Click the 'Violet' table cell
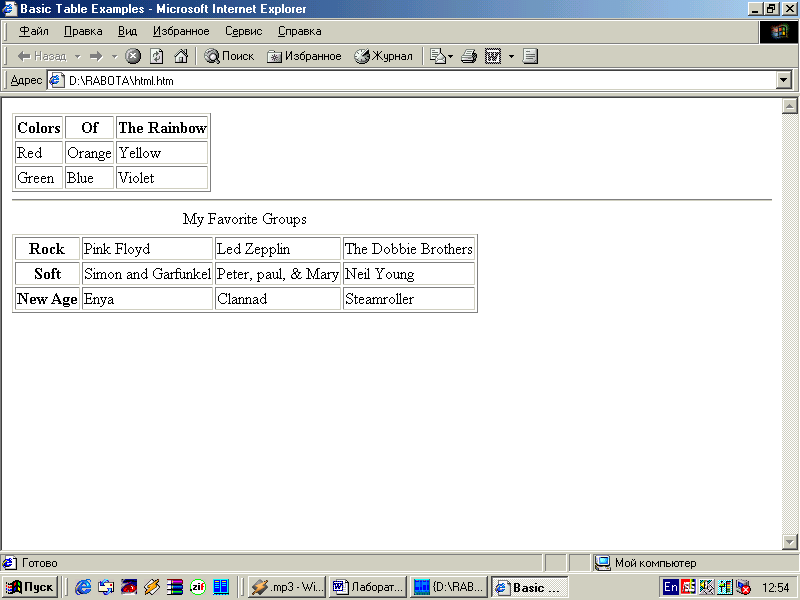Screen dimensions: 800x600 [162, 178]
